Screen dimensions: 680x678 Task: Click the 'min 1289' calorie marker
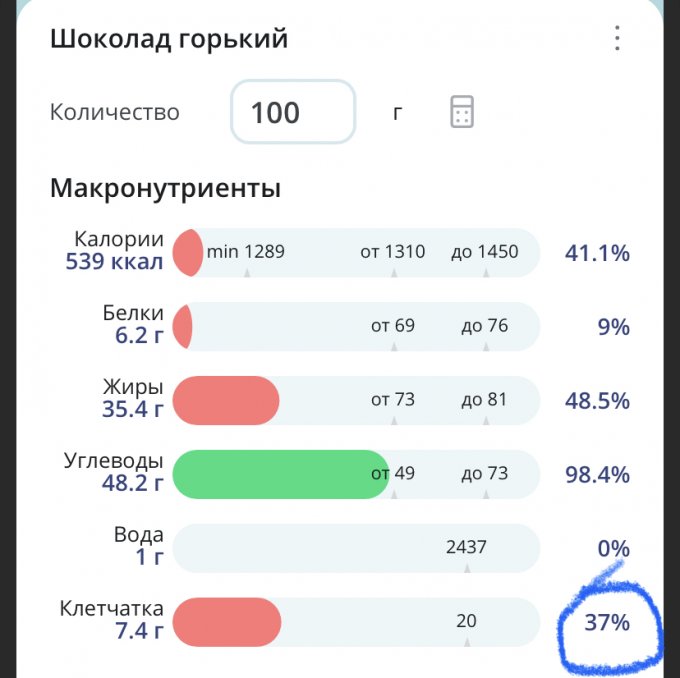pos(245,252)
